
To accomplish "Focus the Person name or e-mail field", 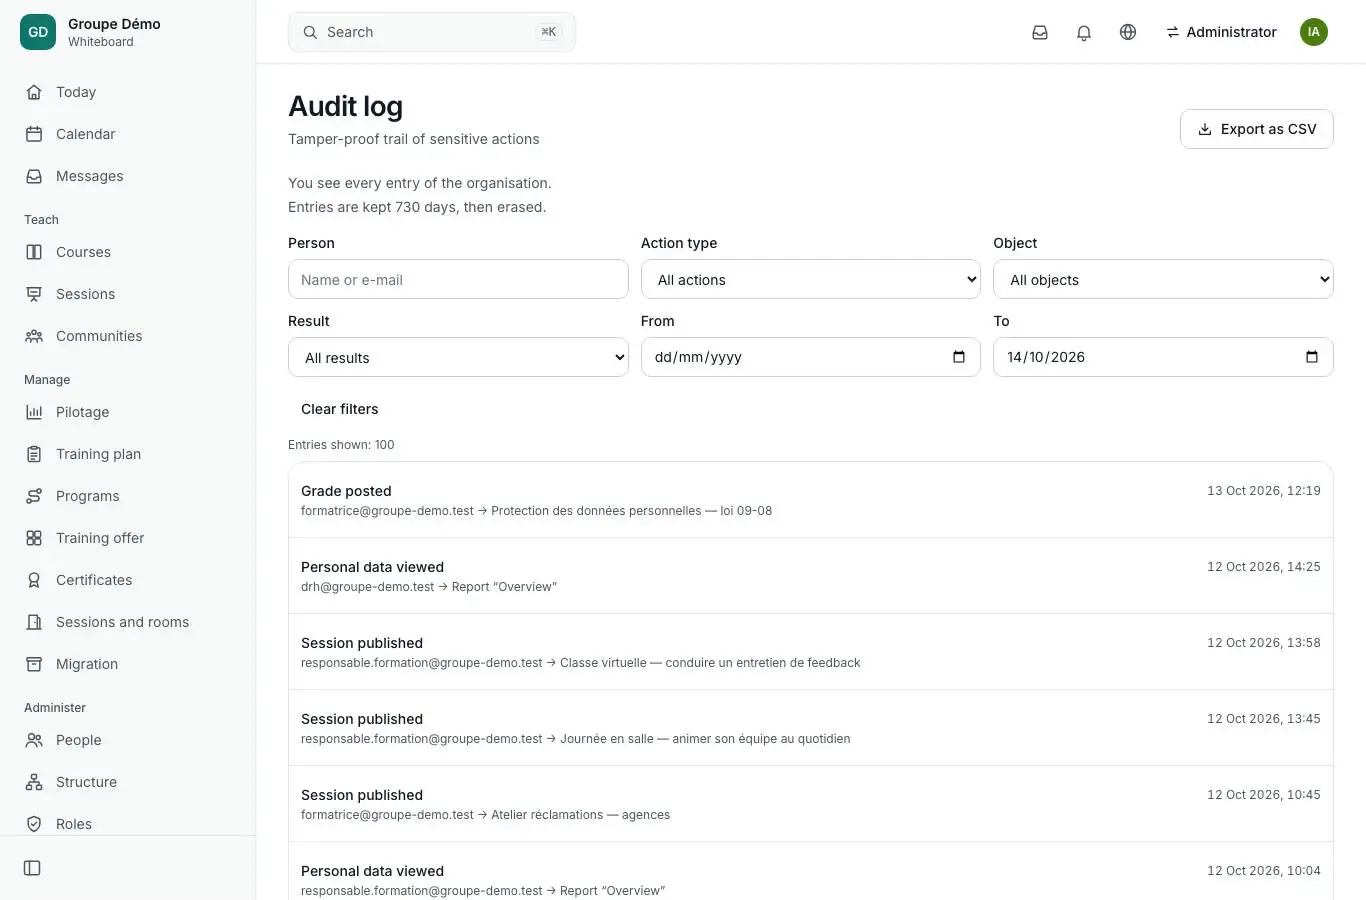I will click(458, 280).
